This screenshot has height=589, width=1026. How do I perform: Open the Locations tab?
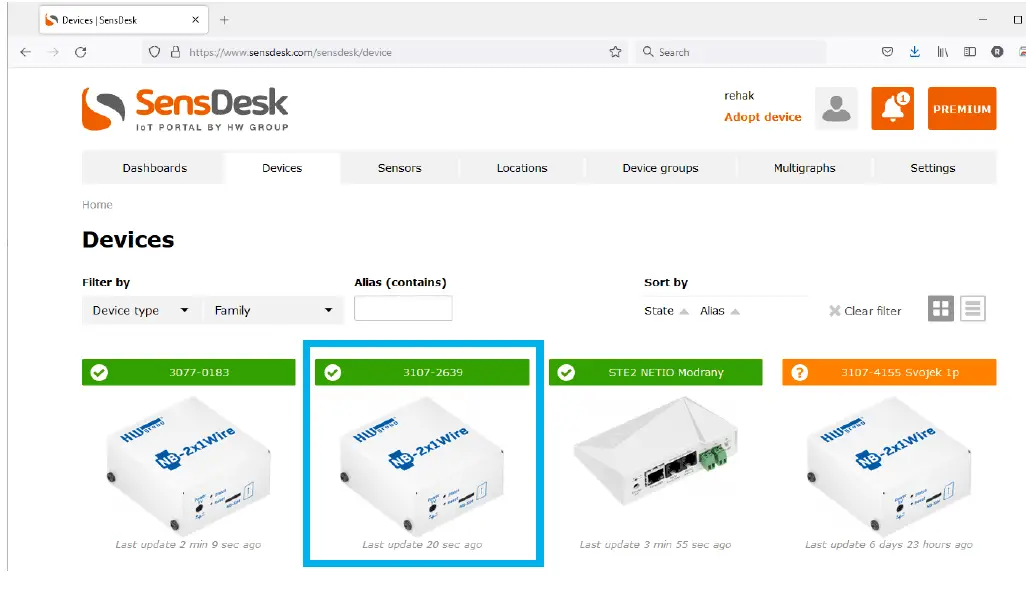[x=522, y=168]
